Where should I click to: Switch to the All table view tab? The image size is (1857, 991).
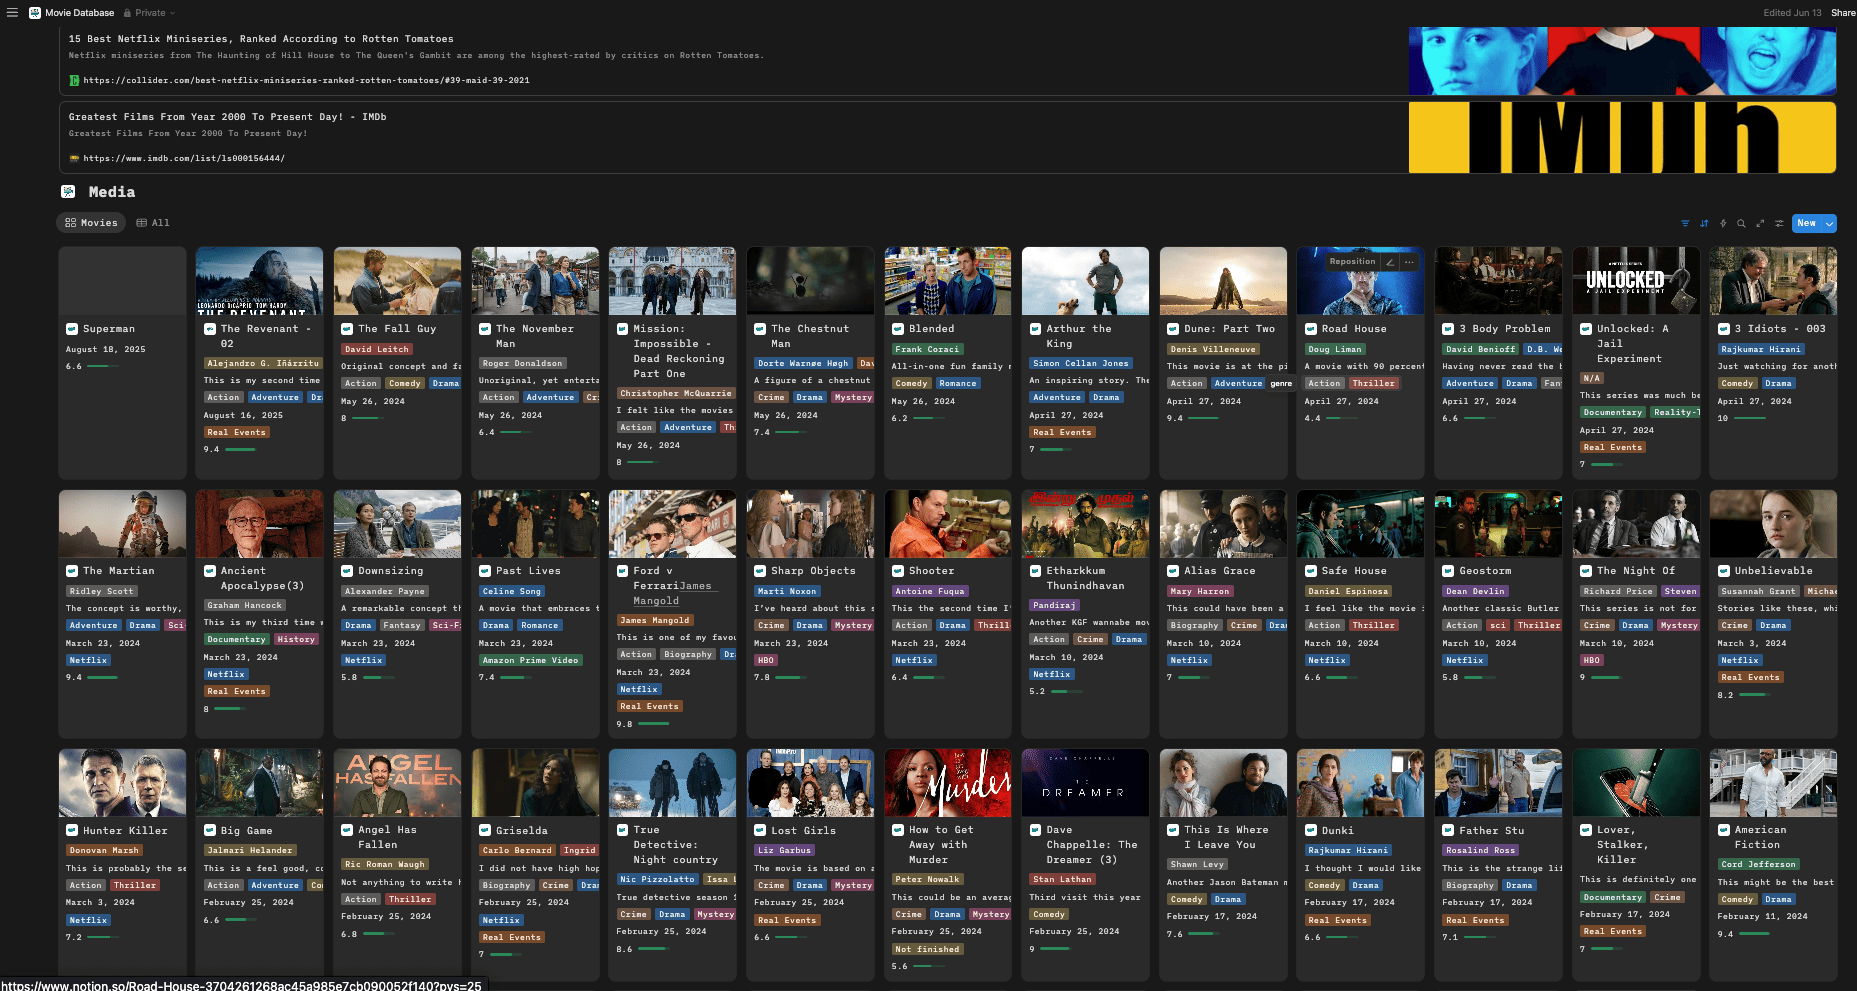[x=153, y=223]
